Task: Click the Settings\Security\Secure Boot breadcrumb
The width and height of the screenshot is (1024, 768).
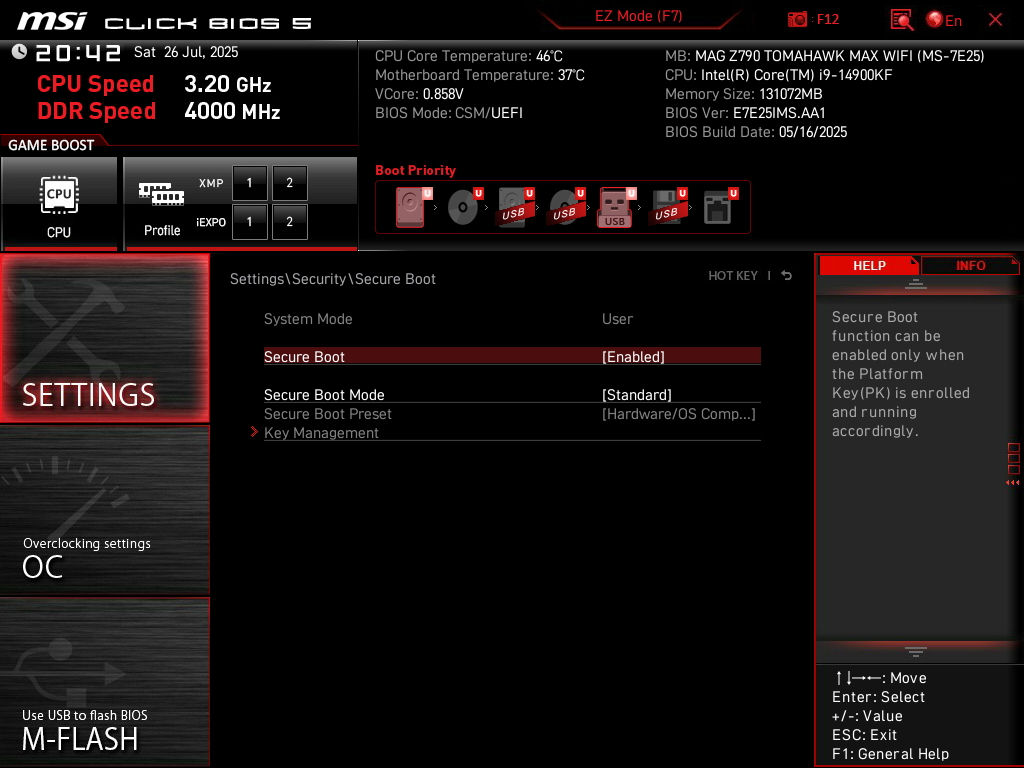Action: (x=332, y=279)
